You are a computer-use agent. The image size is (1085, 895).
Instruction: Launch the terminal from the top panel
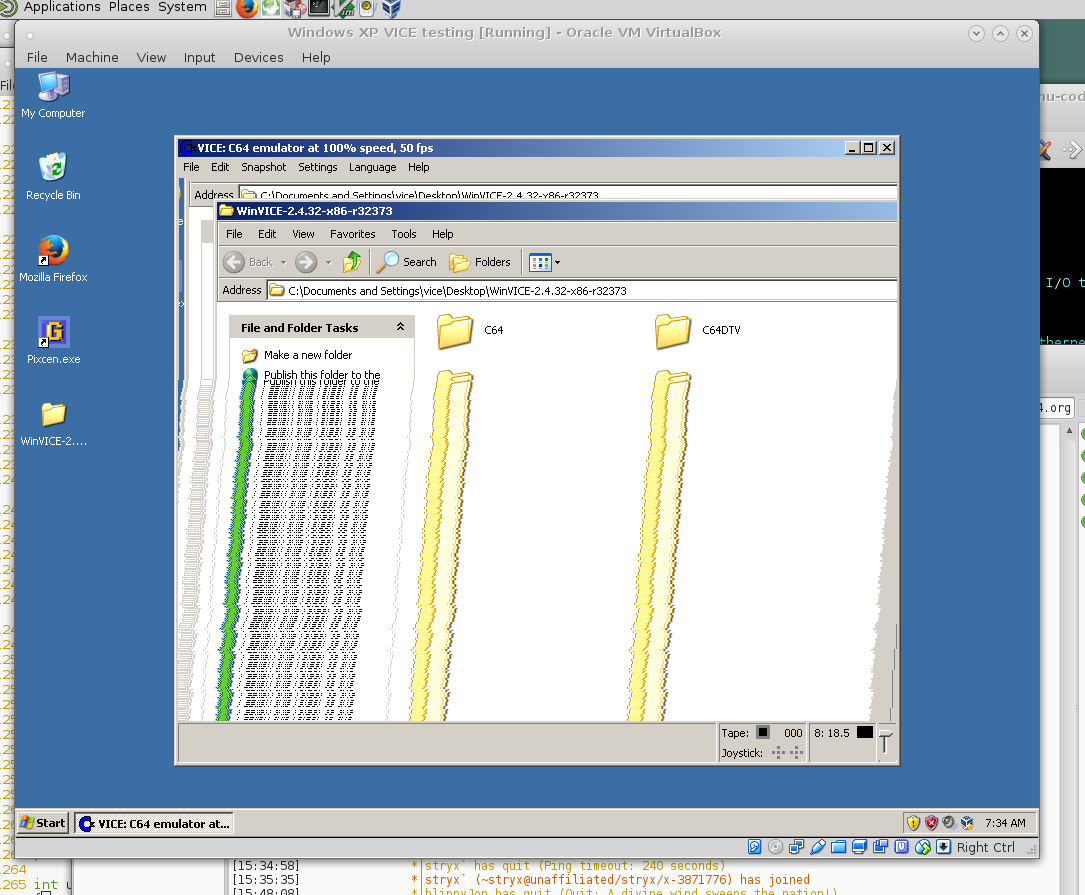pos(319,8)
